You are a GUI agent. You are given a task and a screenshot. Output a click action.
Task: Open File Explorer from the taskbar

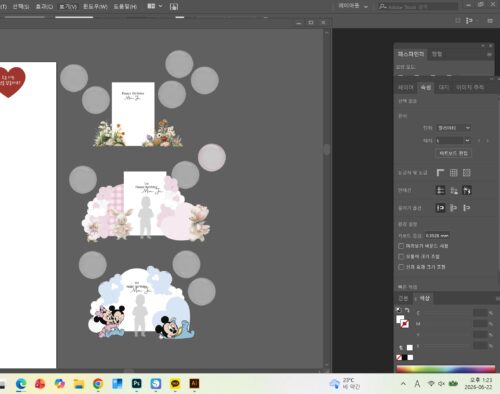click(79, 384)
